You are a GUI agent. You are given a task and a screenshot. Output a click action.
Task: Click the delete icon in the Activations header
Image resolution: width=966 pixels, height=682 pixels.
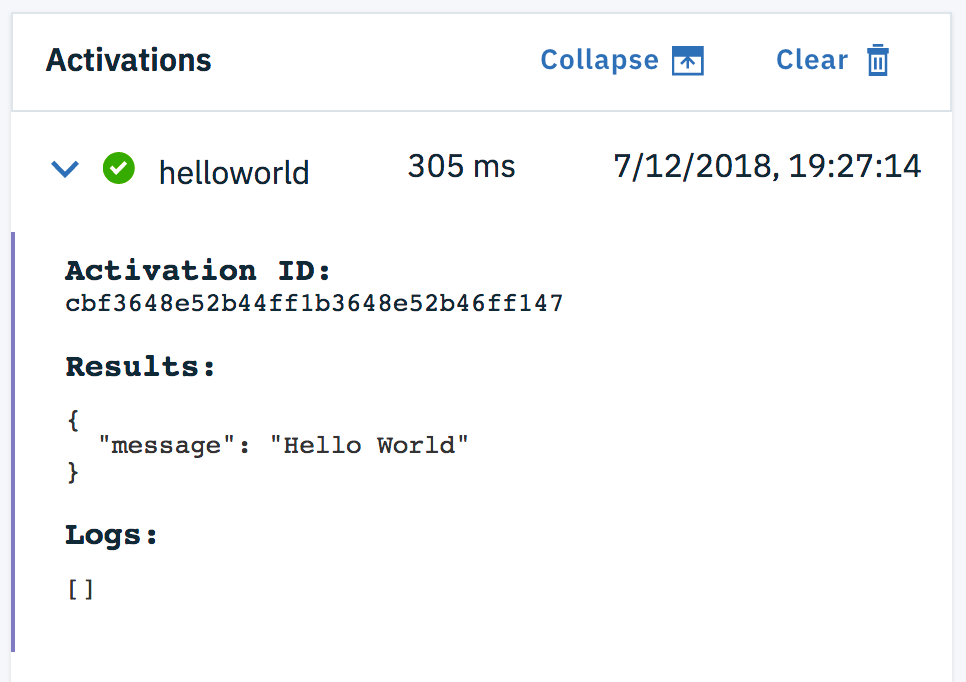[x=877, y=60]
